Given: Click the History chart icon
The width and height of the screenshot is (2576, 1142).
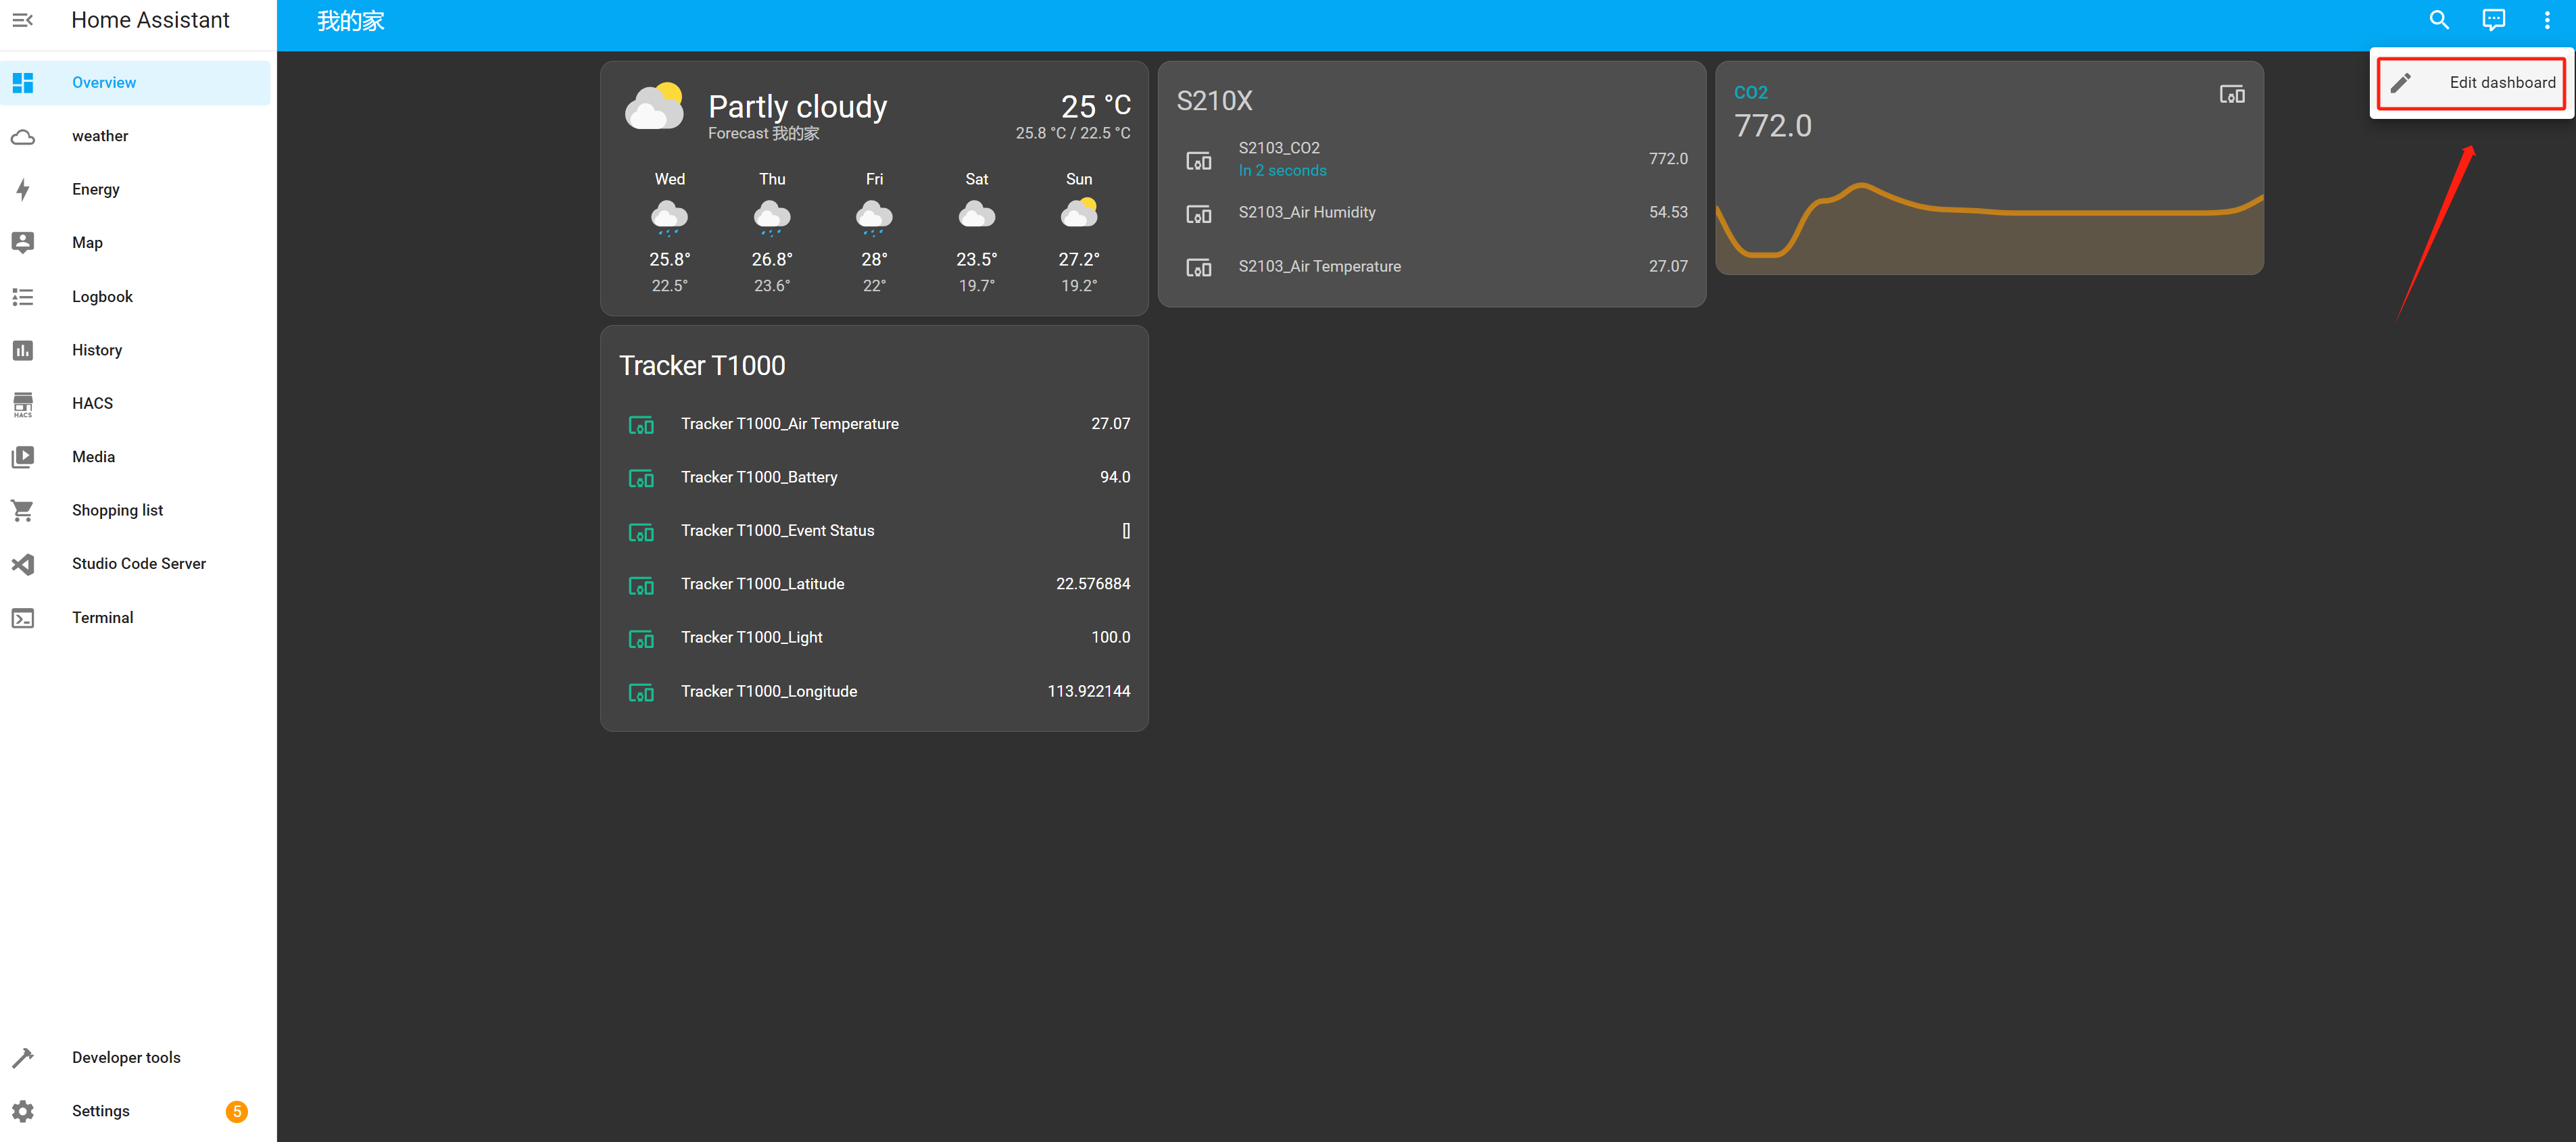Looking at the screenshot, I should (x=23, y=350).
